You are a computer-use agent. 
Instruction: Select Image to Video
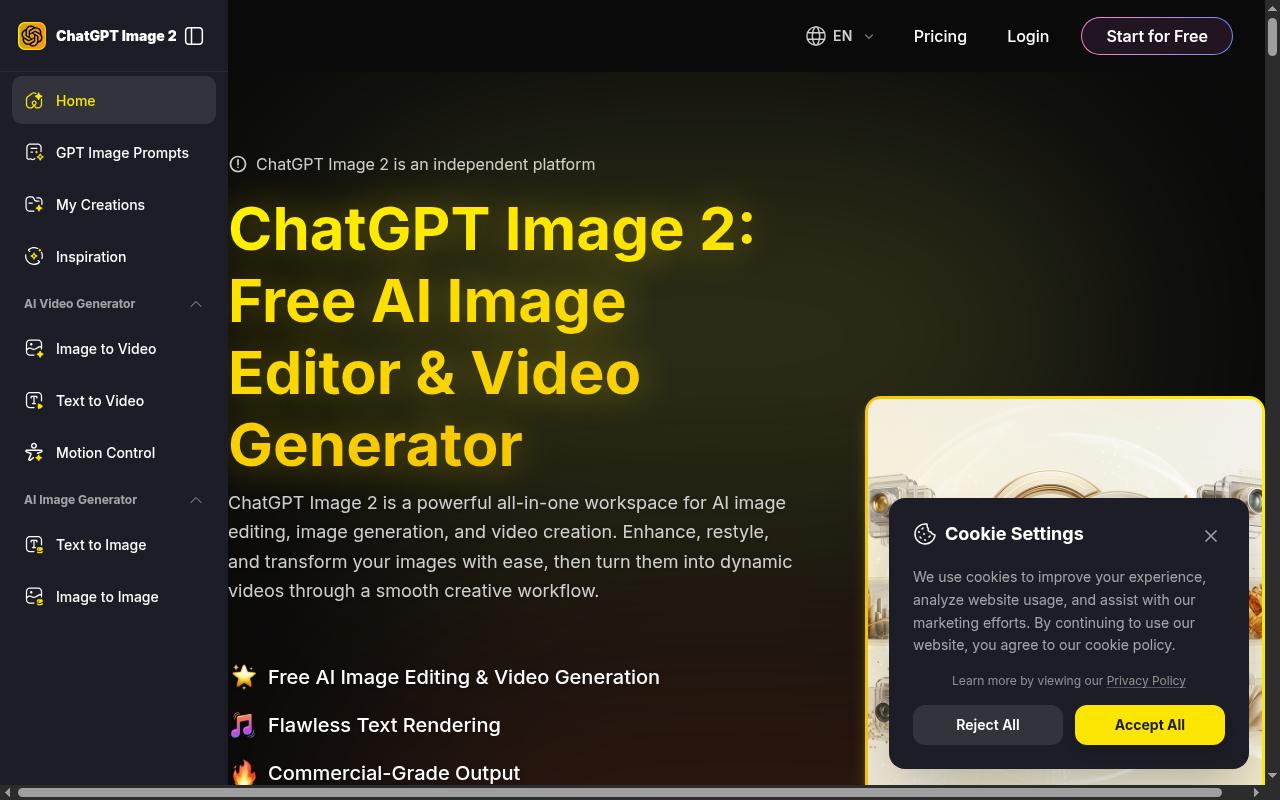[x=114, y=349]
